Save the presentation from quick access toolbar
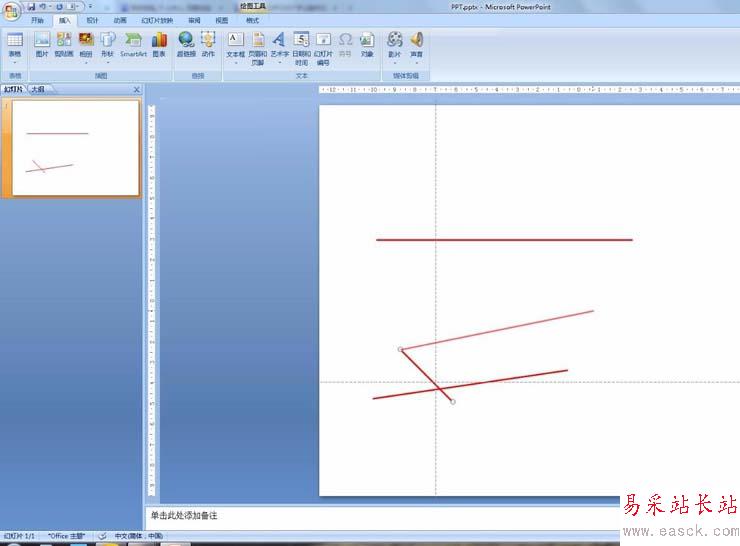 click(32, 7)
